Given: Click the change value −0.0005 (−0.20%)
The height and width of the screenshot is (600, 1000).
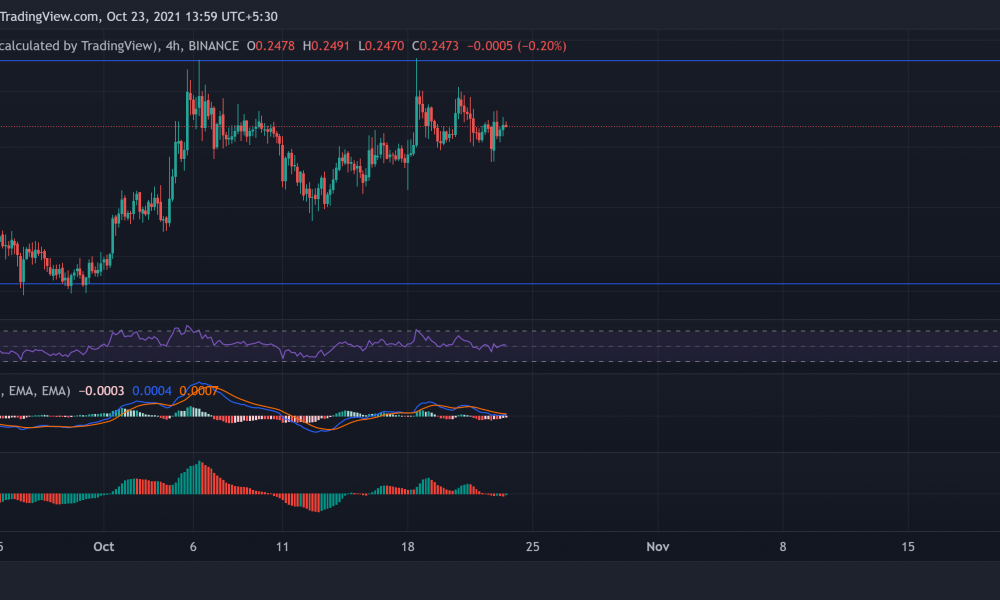Looking at the screenshot, I should 517,46.
